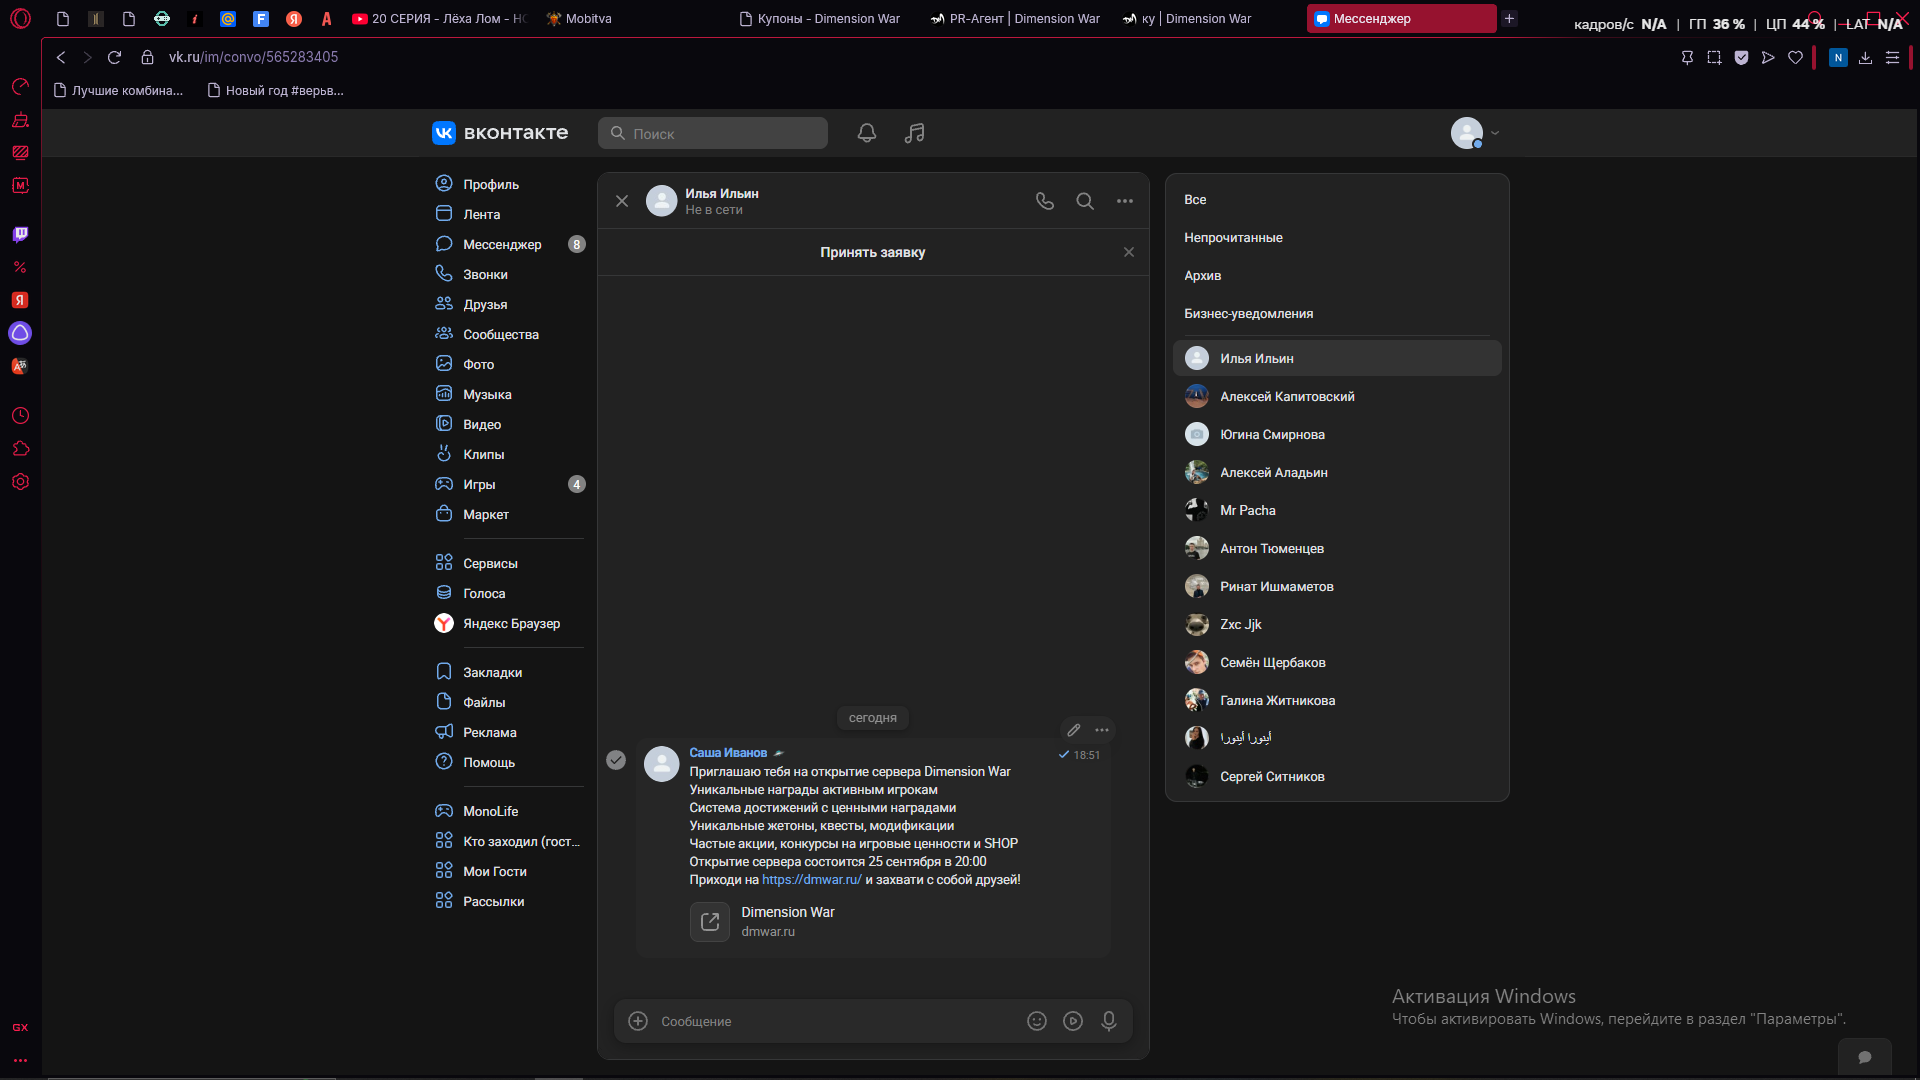Search within the conversation
This screenshot has height=1080, width=1920.
point(1085,201)
